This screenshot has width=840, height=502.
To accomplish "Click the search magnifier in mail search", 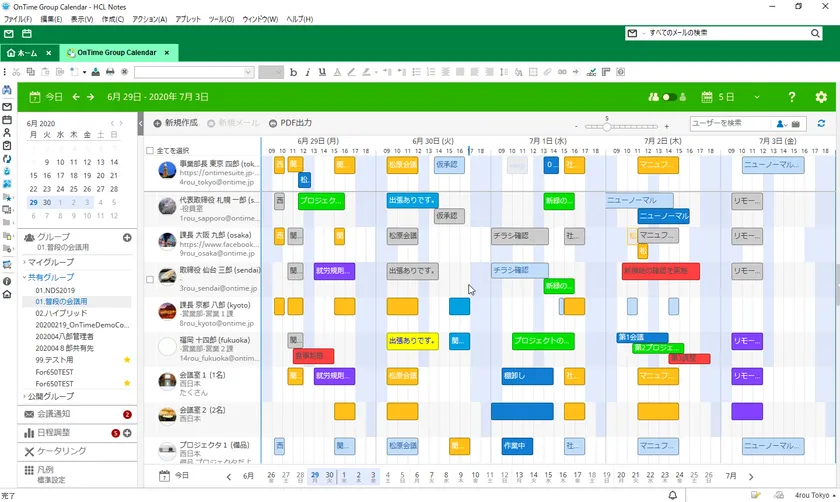I will [815, 33].
